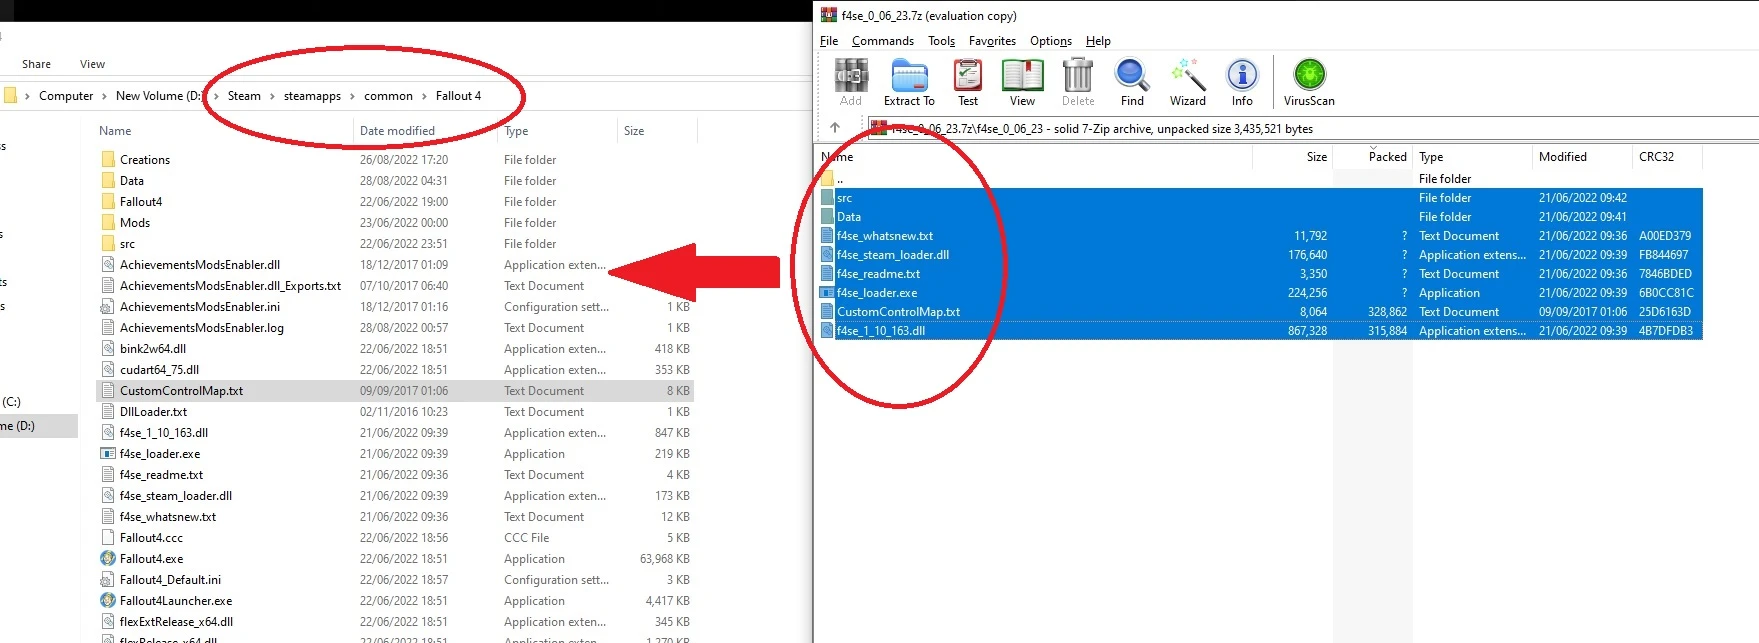1759x643 pixels.
Task: Go to New Volume (D:) in address bar
Action: click(x=159, y=96)
